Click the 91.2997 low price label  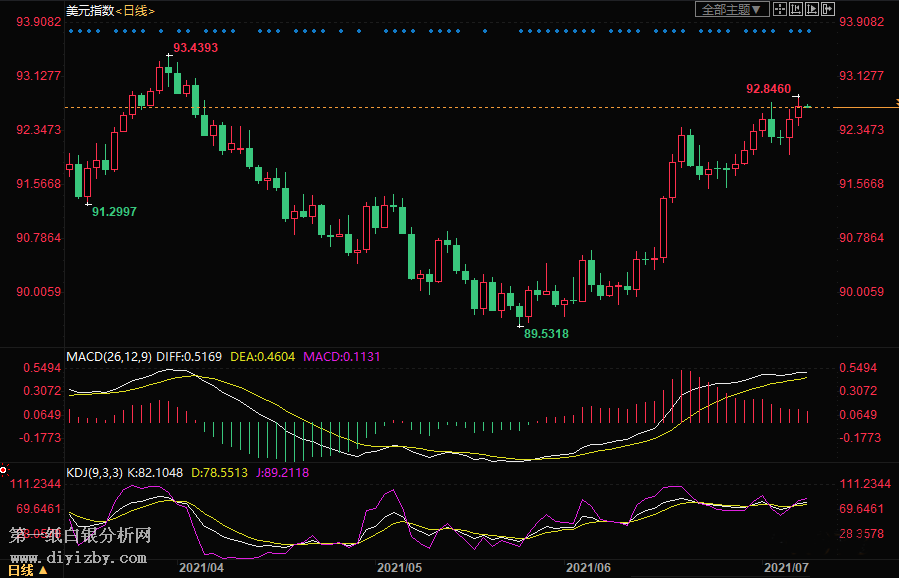(114, 211)
